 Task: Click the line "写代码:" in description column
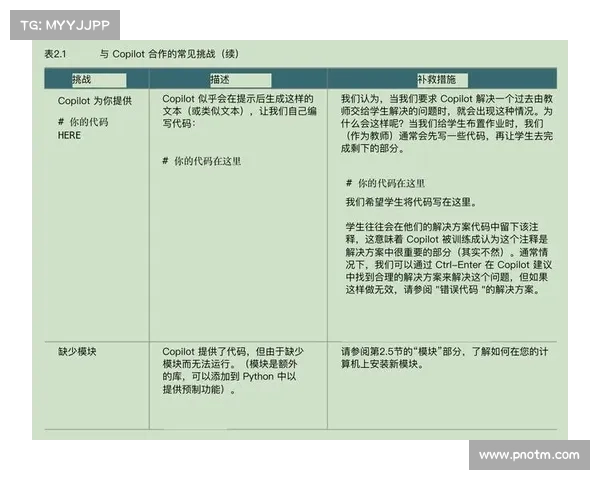click(x=179, y=124)
